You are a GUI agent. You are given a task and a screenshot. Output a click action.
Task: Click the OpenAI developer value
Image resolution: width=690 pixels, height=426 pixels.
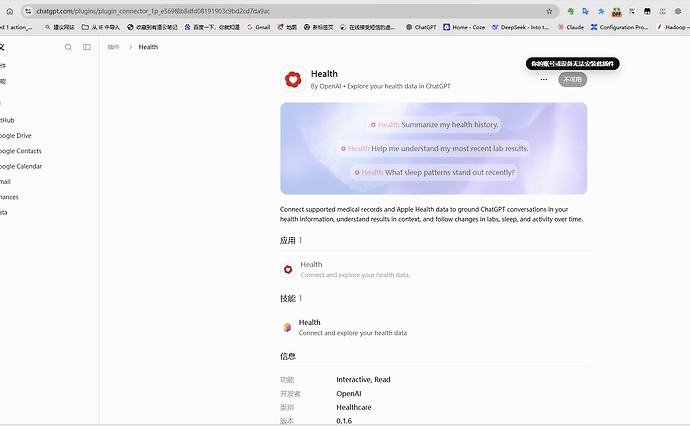click(349, 393)
